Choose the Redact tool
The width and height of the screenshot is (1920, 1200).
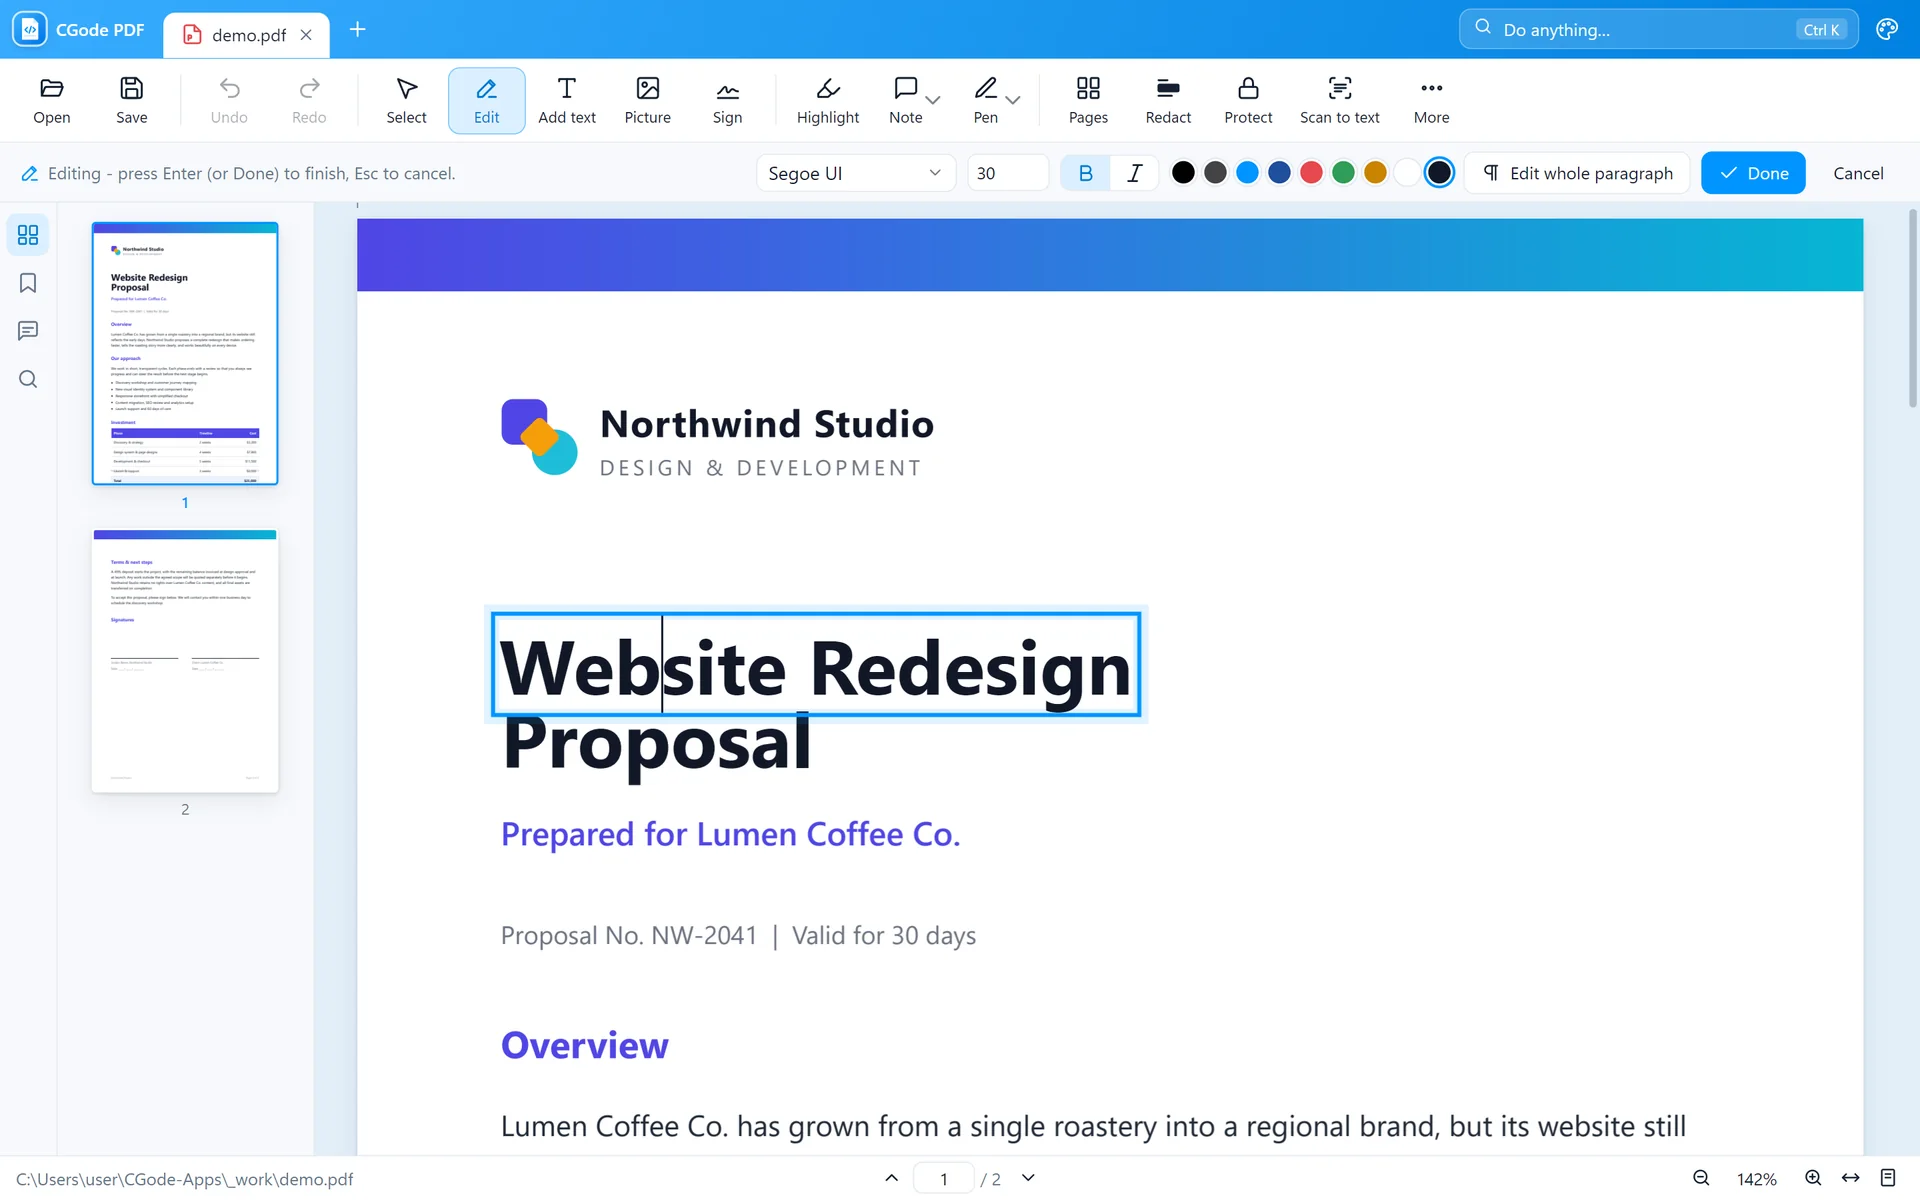click(x=1168, y=101)
